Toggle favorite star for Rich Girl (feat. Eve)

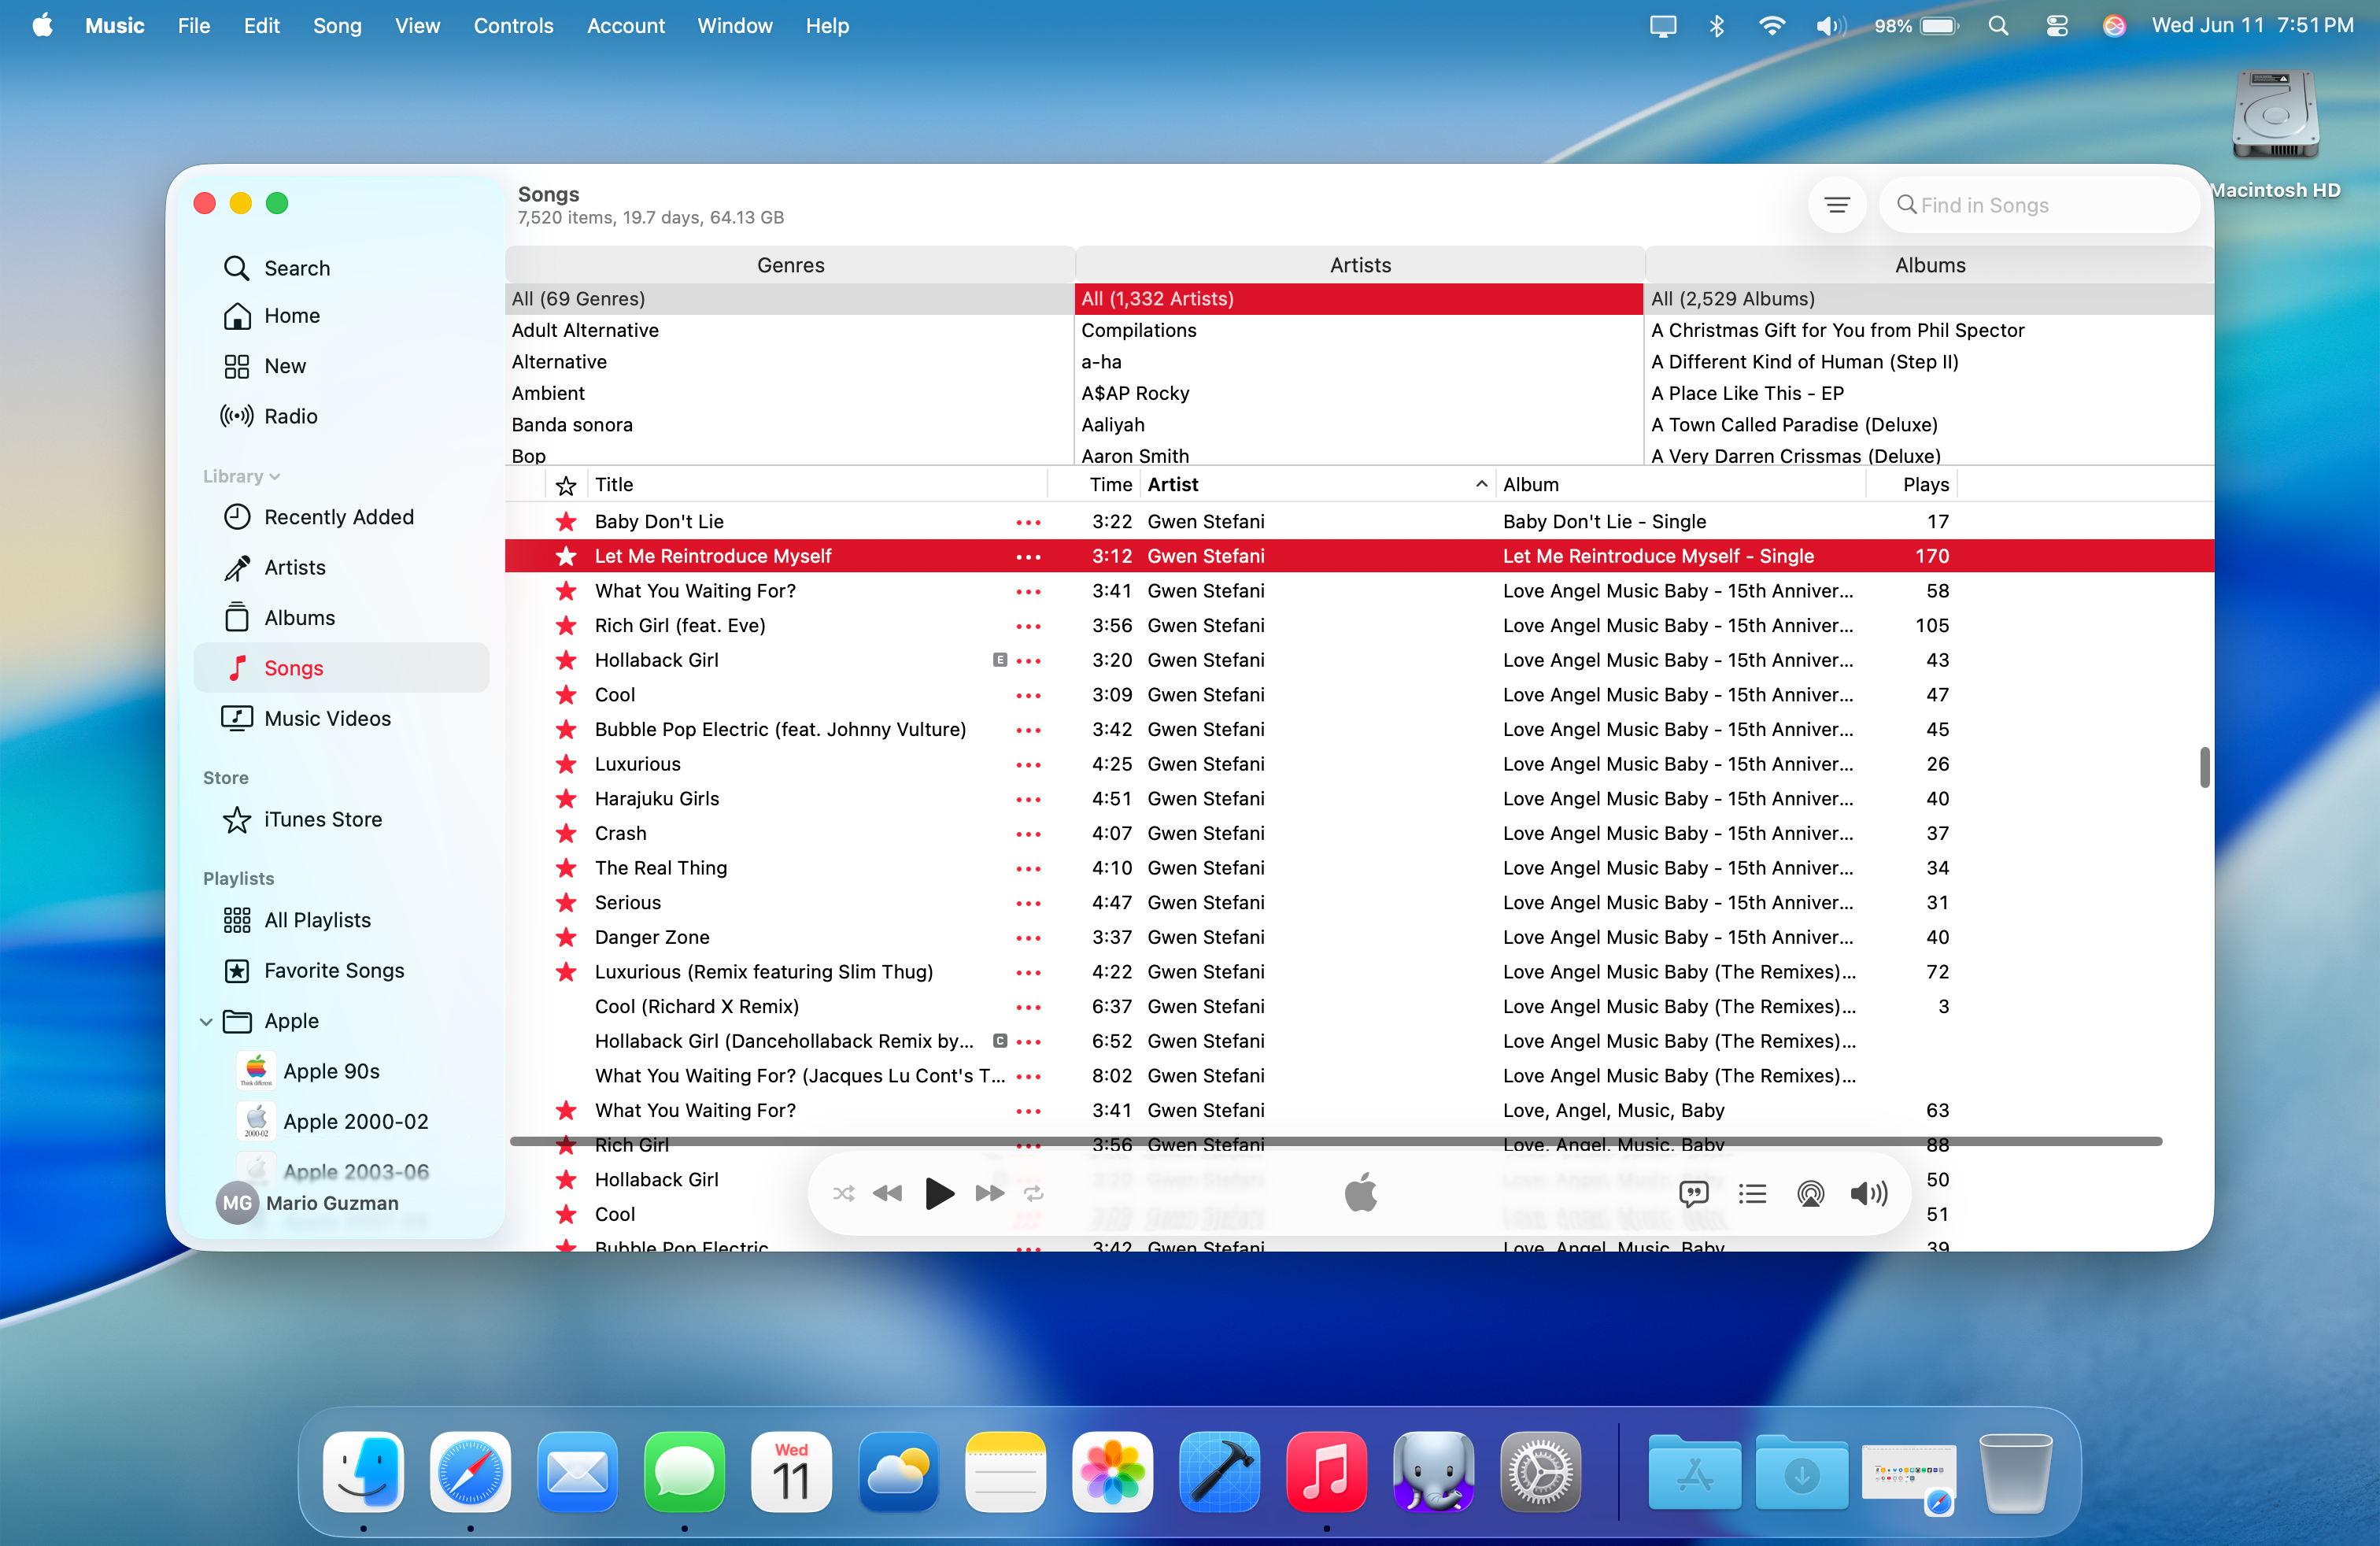[x=566, y=625]
